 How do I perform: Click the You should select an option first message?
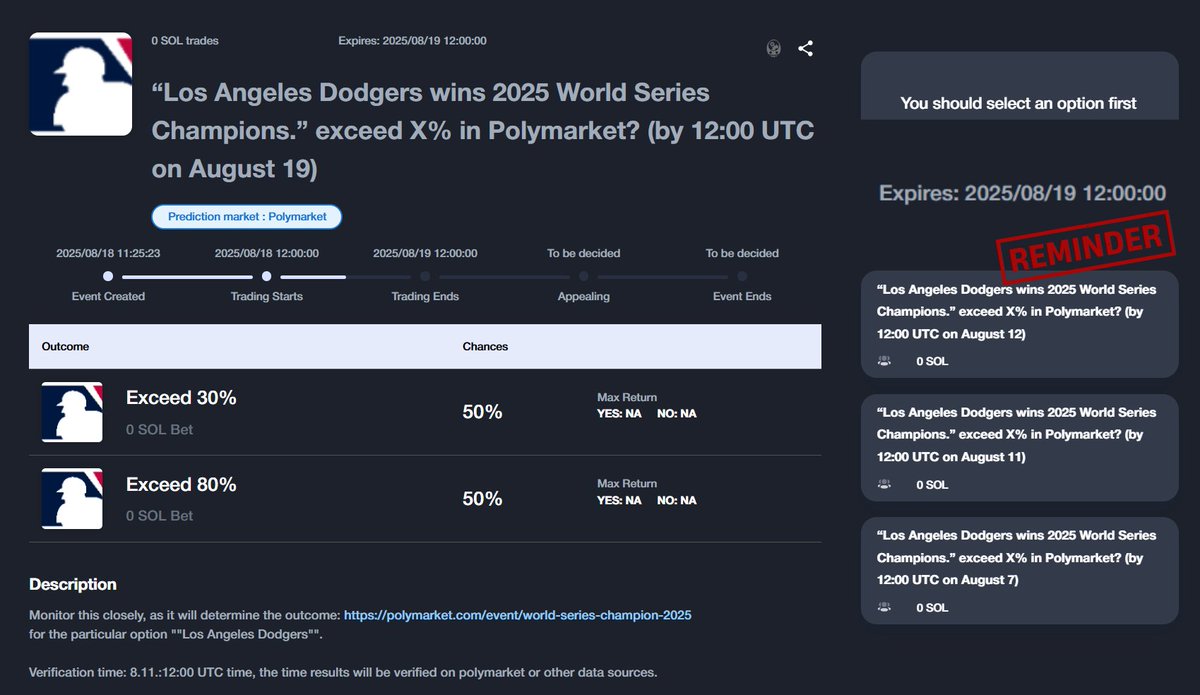coord(1018,103)
